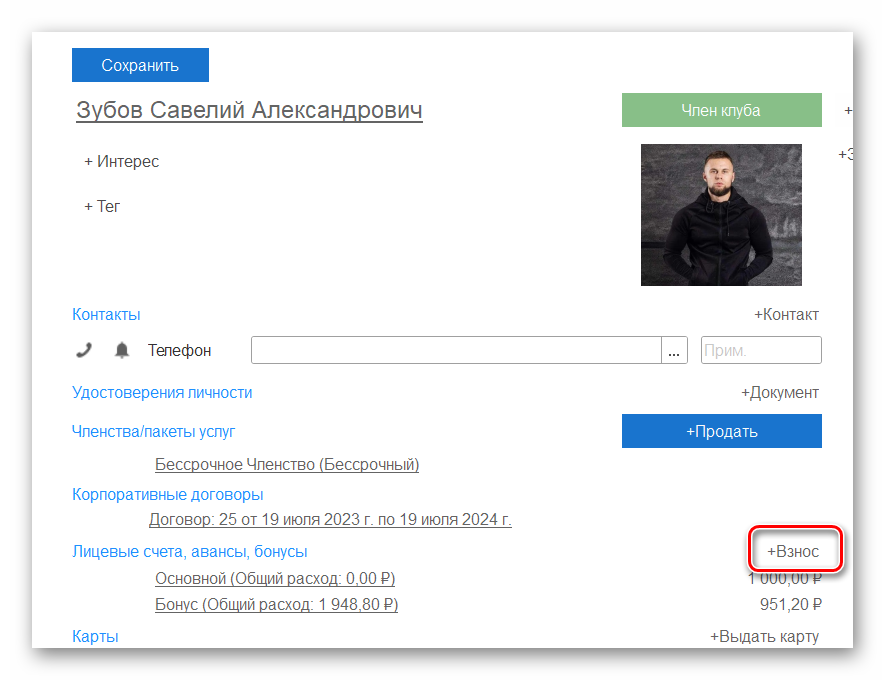Add an interest with + Интерес
This screenshot has width=885, height=680.
[x=121, y=161]
